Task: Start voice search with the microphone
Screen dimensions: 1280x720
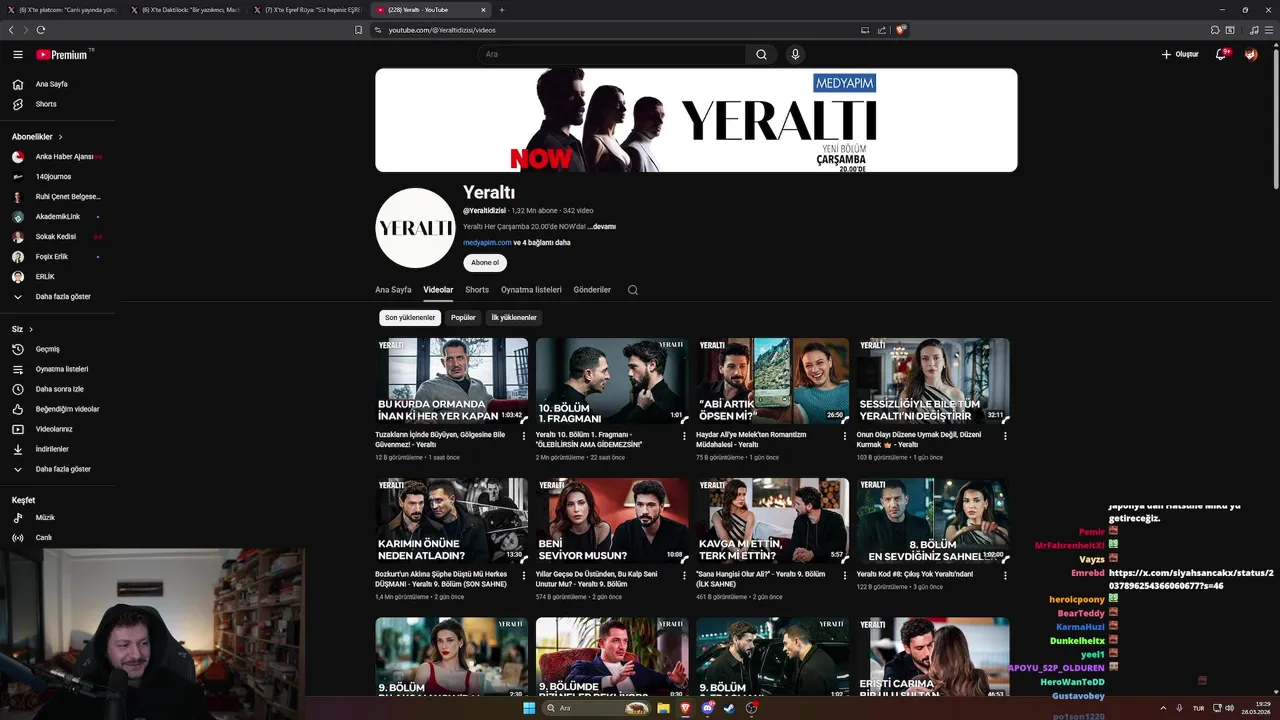Action: 795,55
